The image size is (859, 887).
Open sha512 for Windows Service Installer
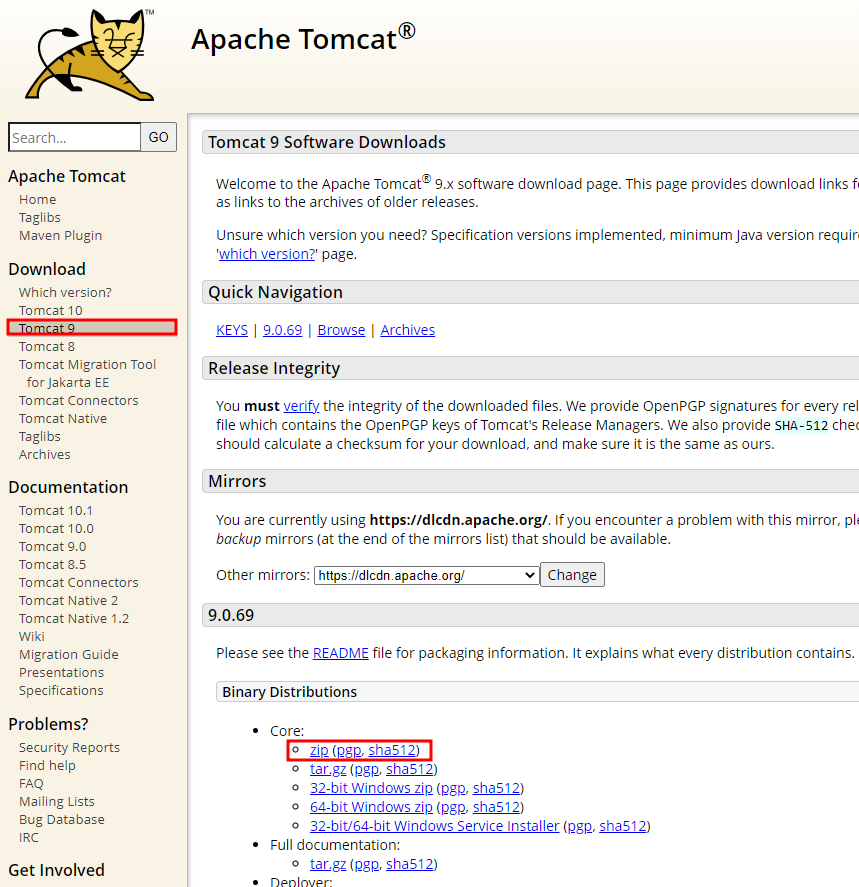pyautogui.click(x=623, y=826)
